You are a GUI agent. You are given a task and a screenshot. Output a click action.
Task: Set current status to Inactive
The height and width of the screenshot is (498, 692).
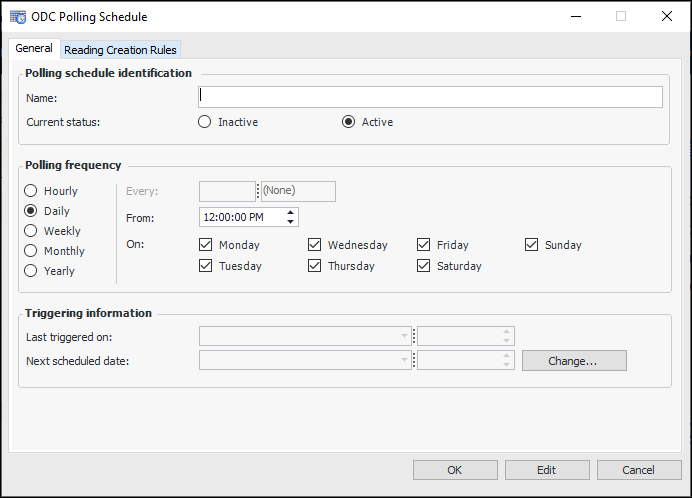205,122
